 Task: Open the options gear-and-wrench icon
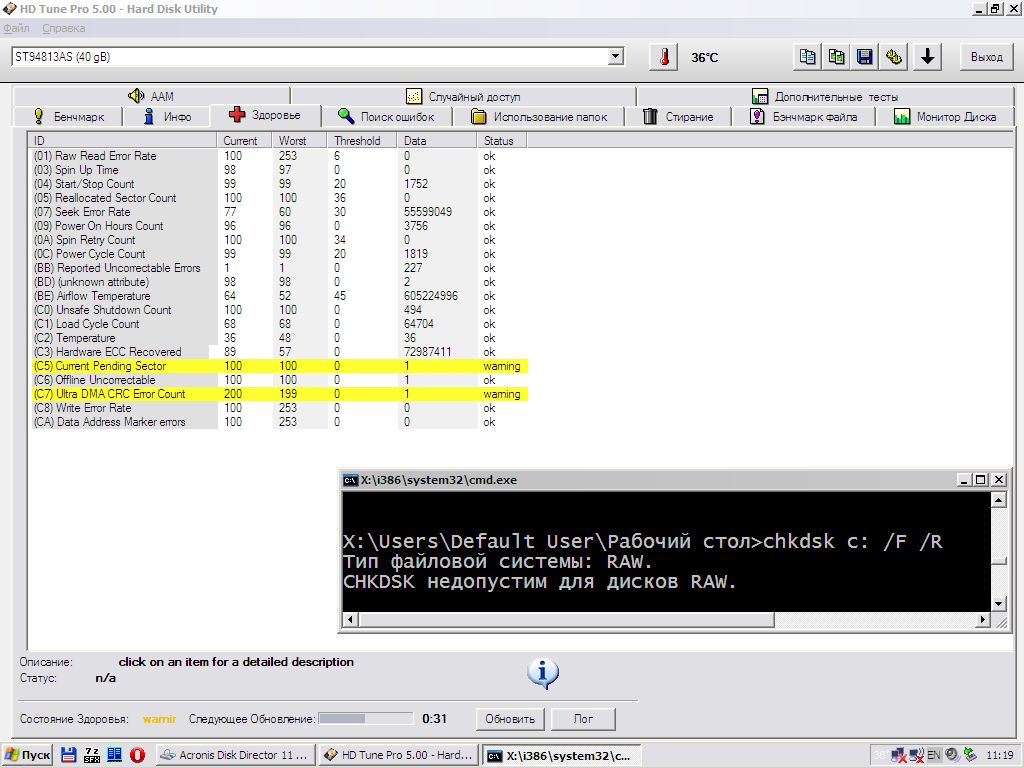point(894,57)
